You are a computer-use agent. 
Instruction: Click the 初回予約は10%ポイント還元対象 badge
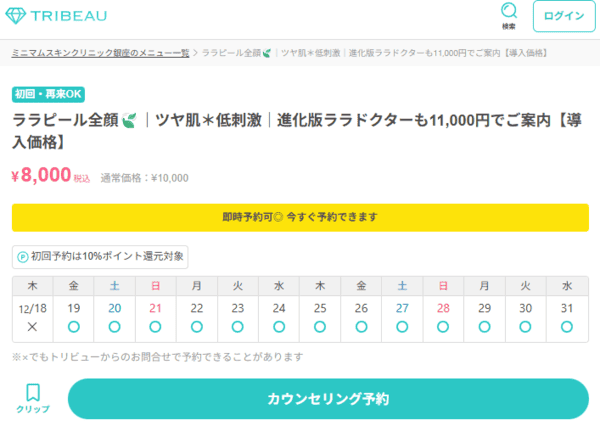100,257
